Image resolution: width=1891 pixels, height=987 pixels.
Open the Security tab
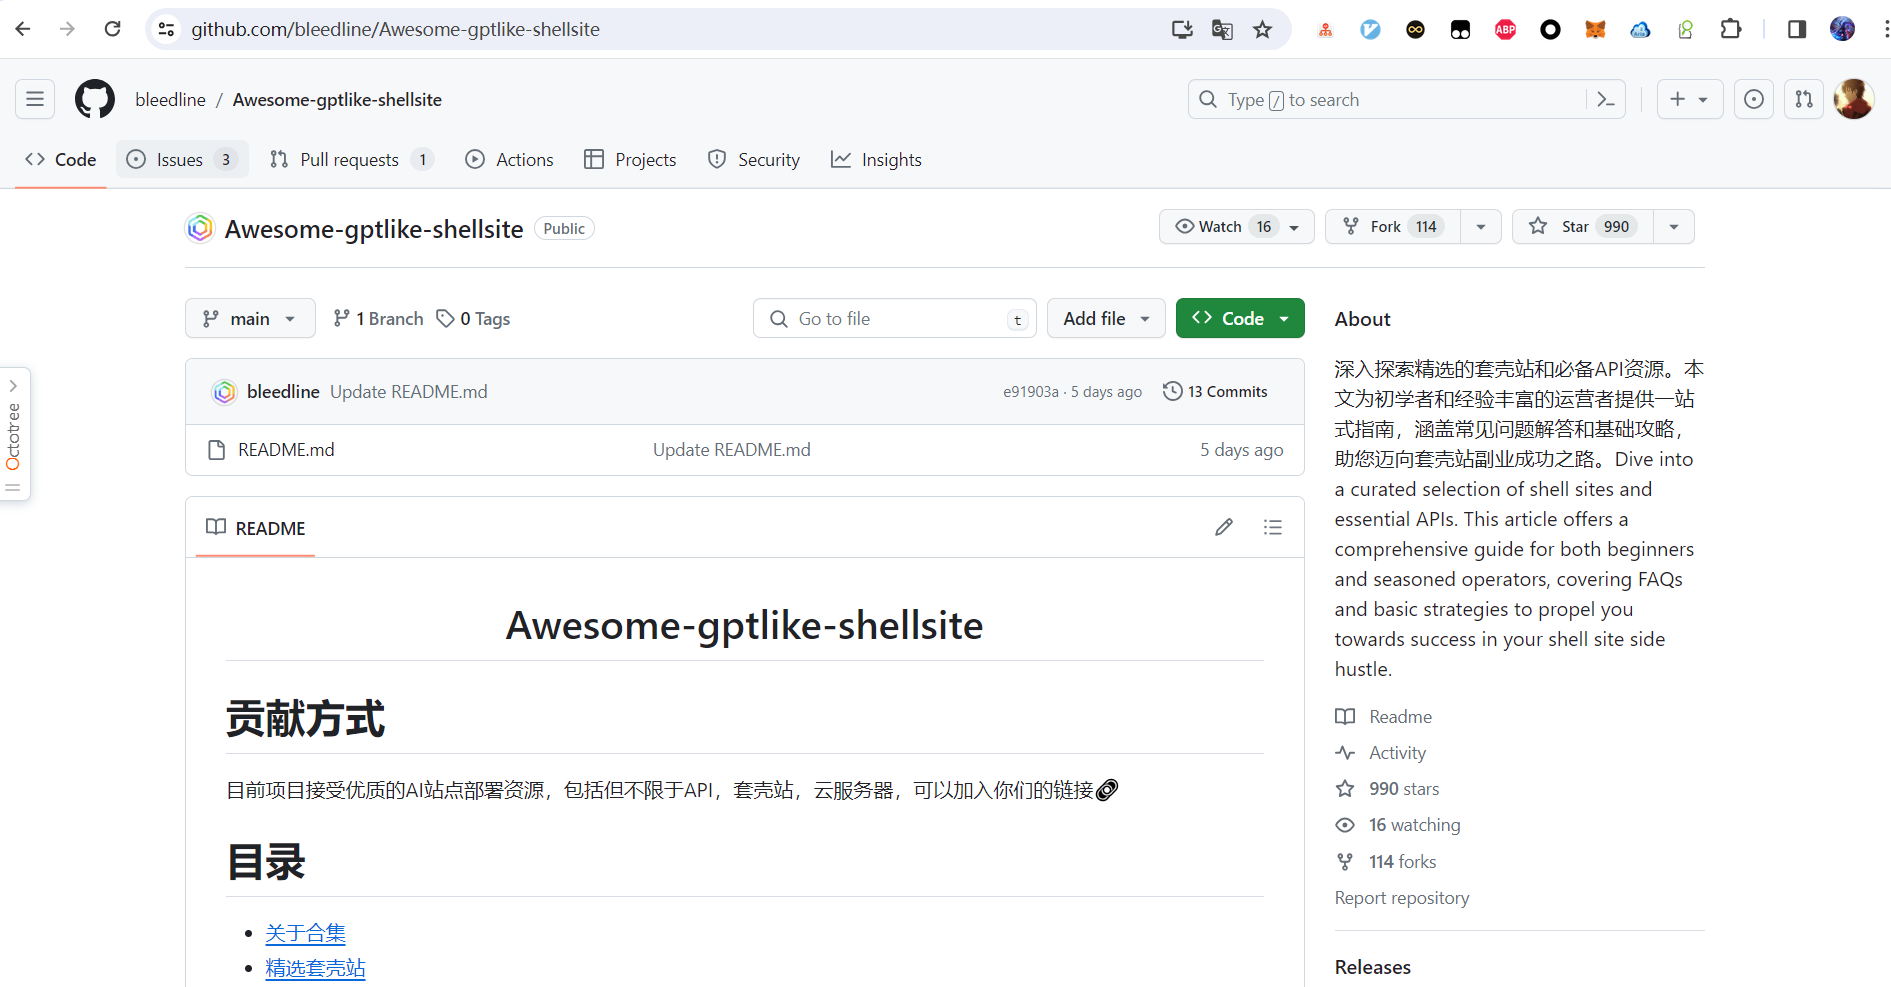(754, 159)
